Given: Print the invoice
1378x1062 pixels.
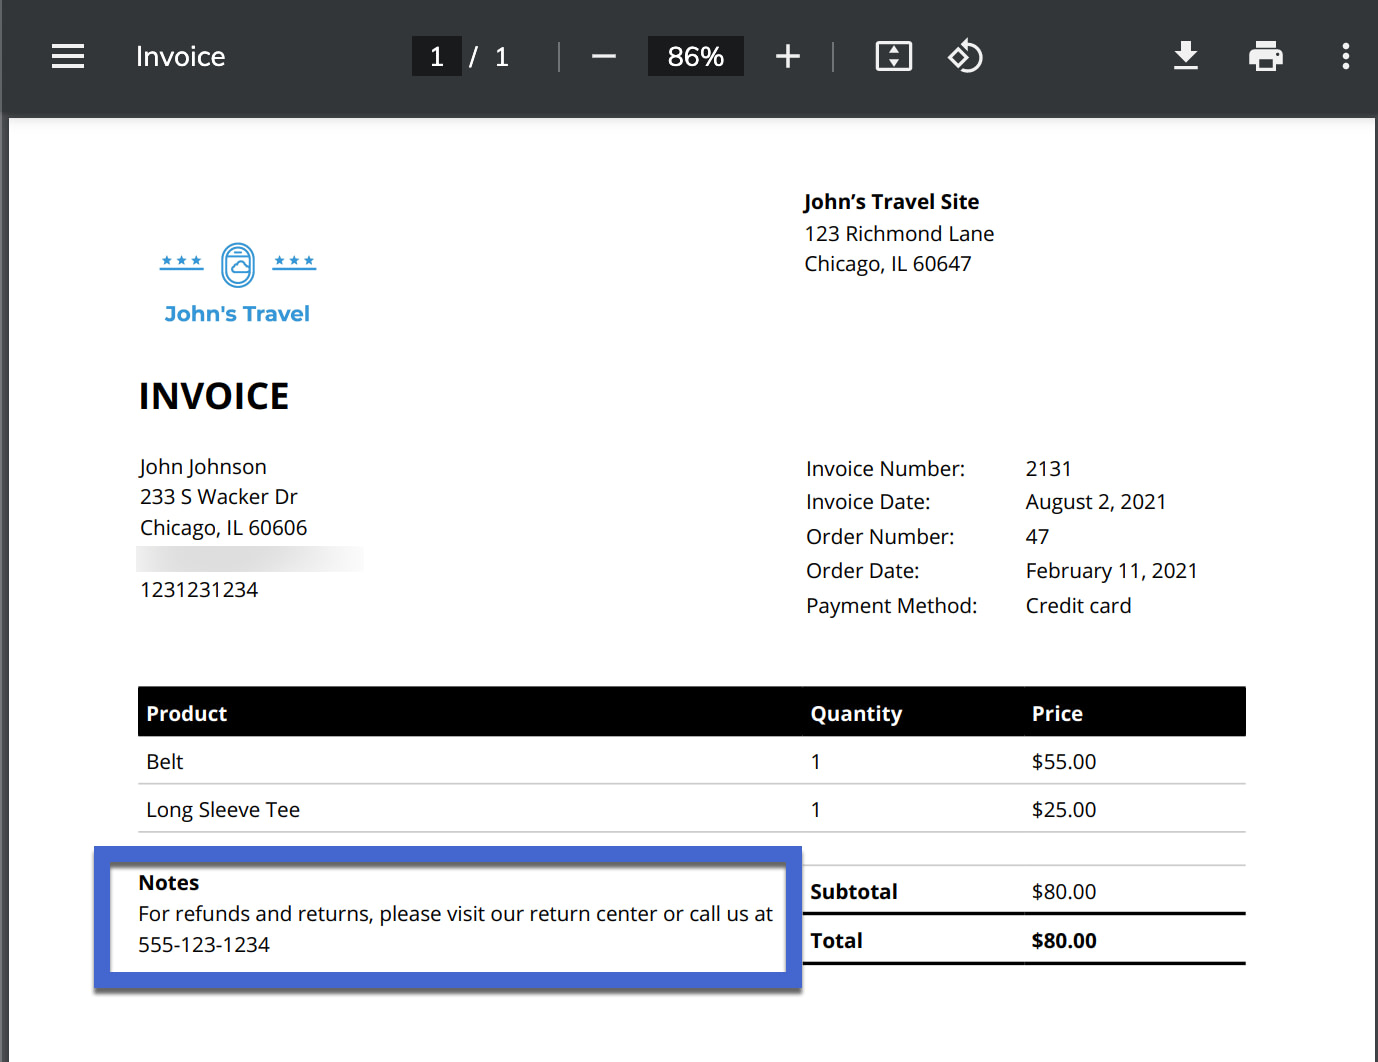Looking at the screenshot, I should pos(1266,56).
